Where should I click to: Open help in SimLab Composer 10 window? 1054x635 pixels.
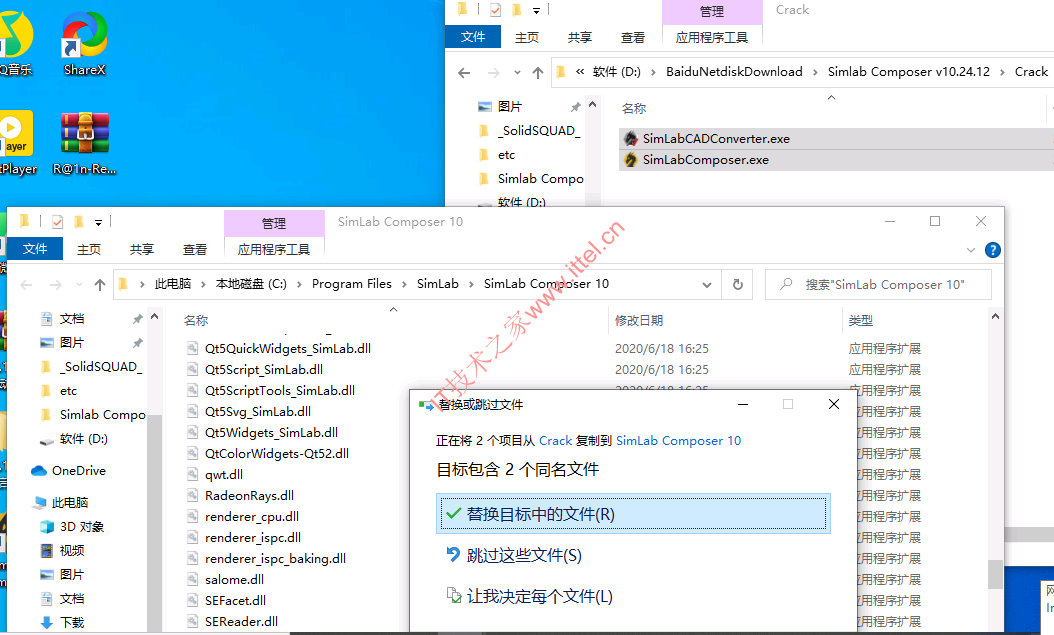tap(992, 250)
